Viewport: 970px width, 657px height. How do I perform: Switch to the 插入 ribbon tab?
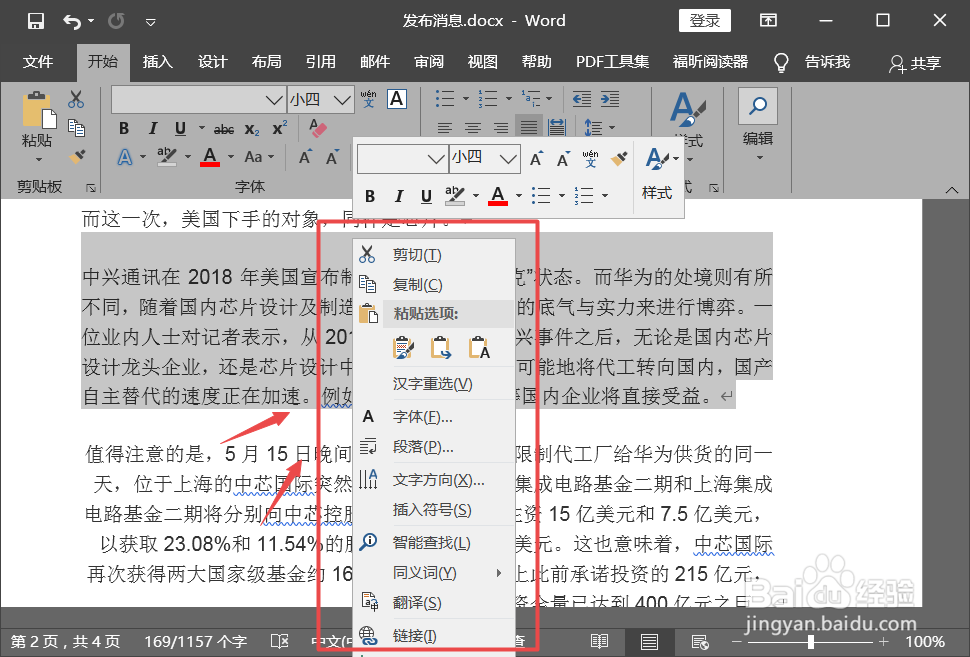tap(157, 62)
